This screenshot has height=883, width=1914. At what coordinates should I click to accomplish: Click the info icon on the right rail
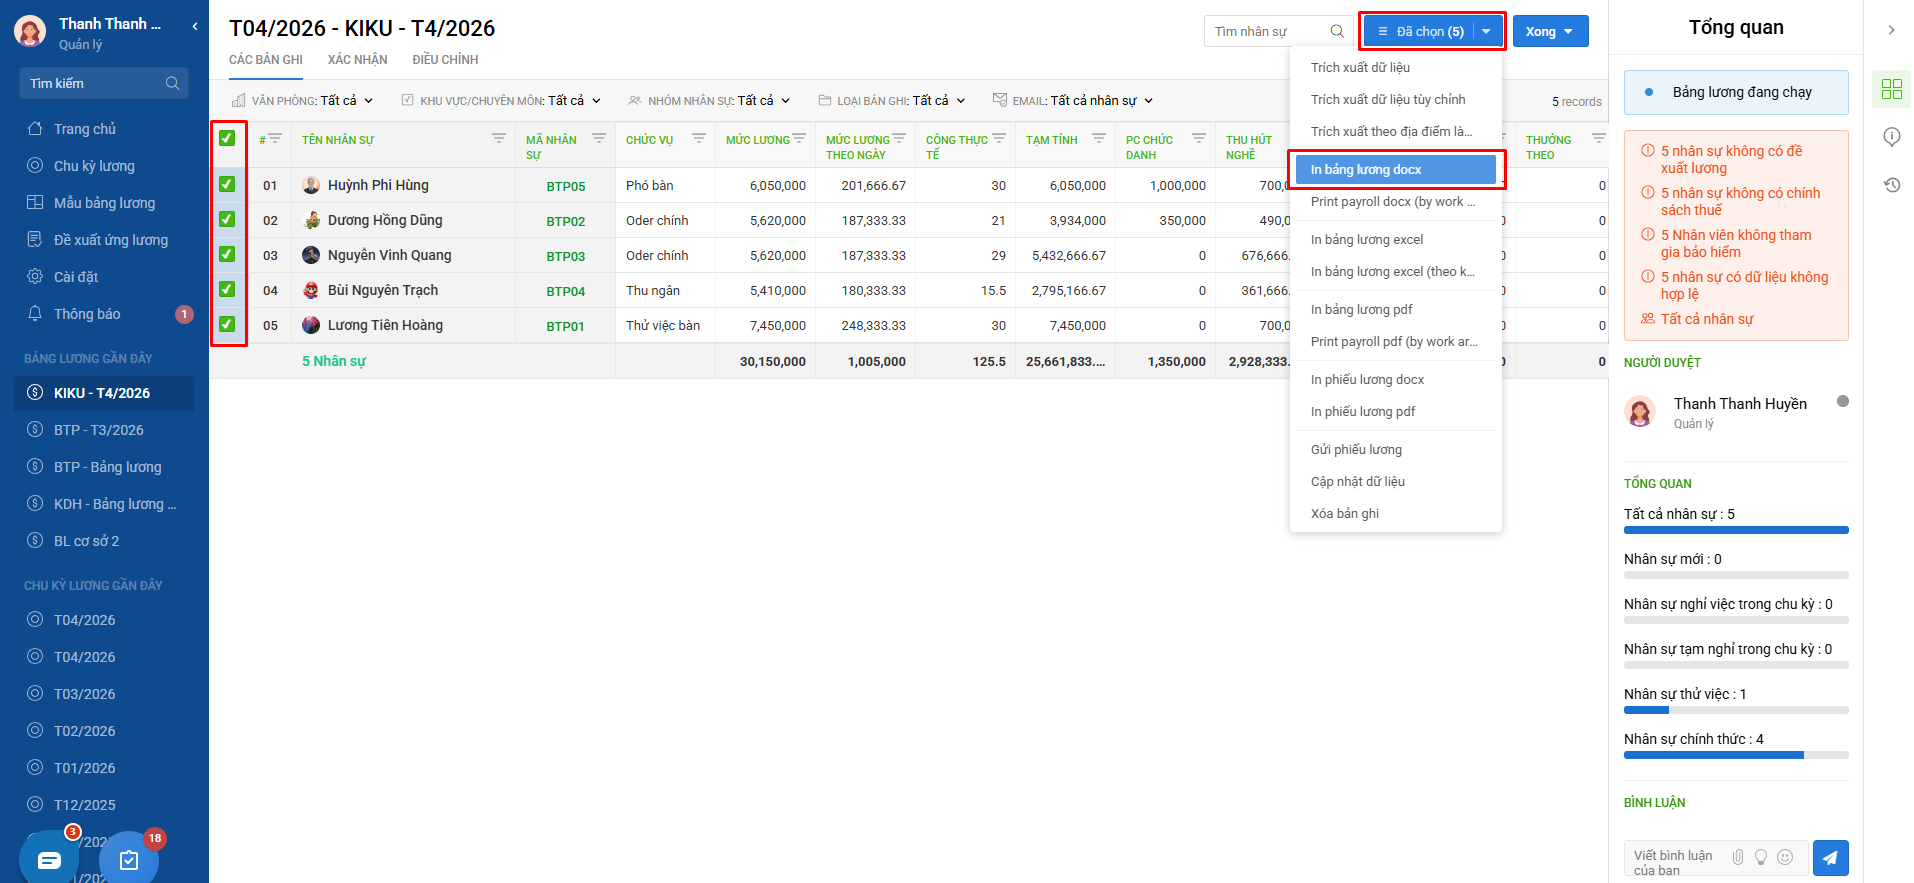1891,137
